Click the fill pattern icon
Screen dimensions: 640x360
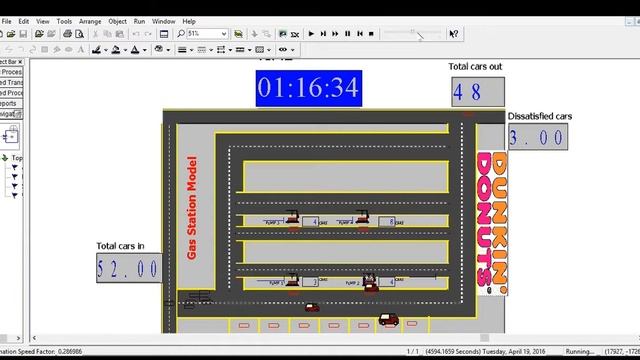click(x=260, y=50)
